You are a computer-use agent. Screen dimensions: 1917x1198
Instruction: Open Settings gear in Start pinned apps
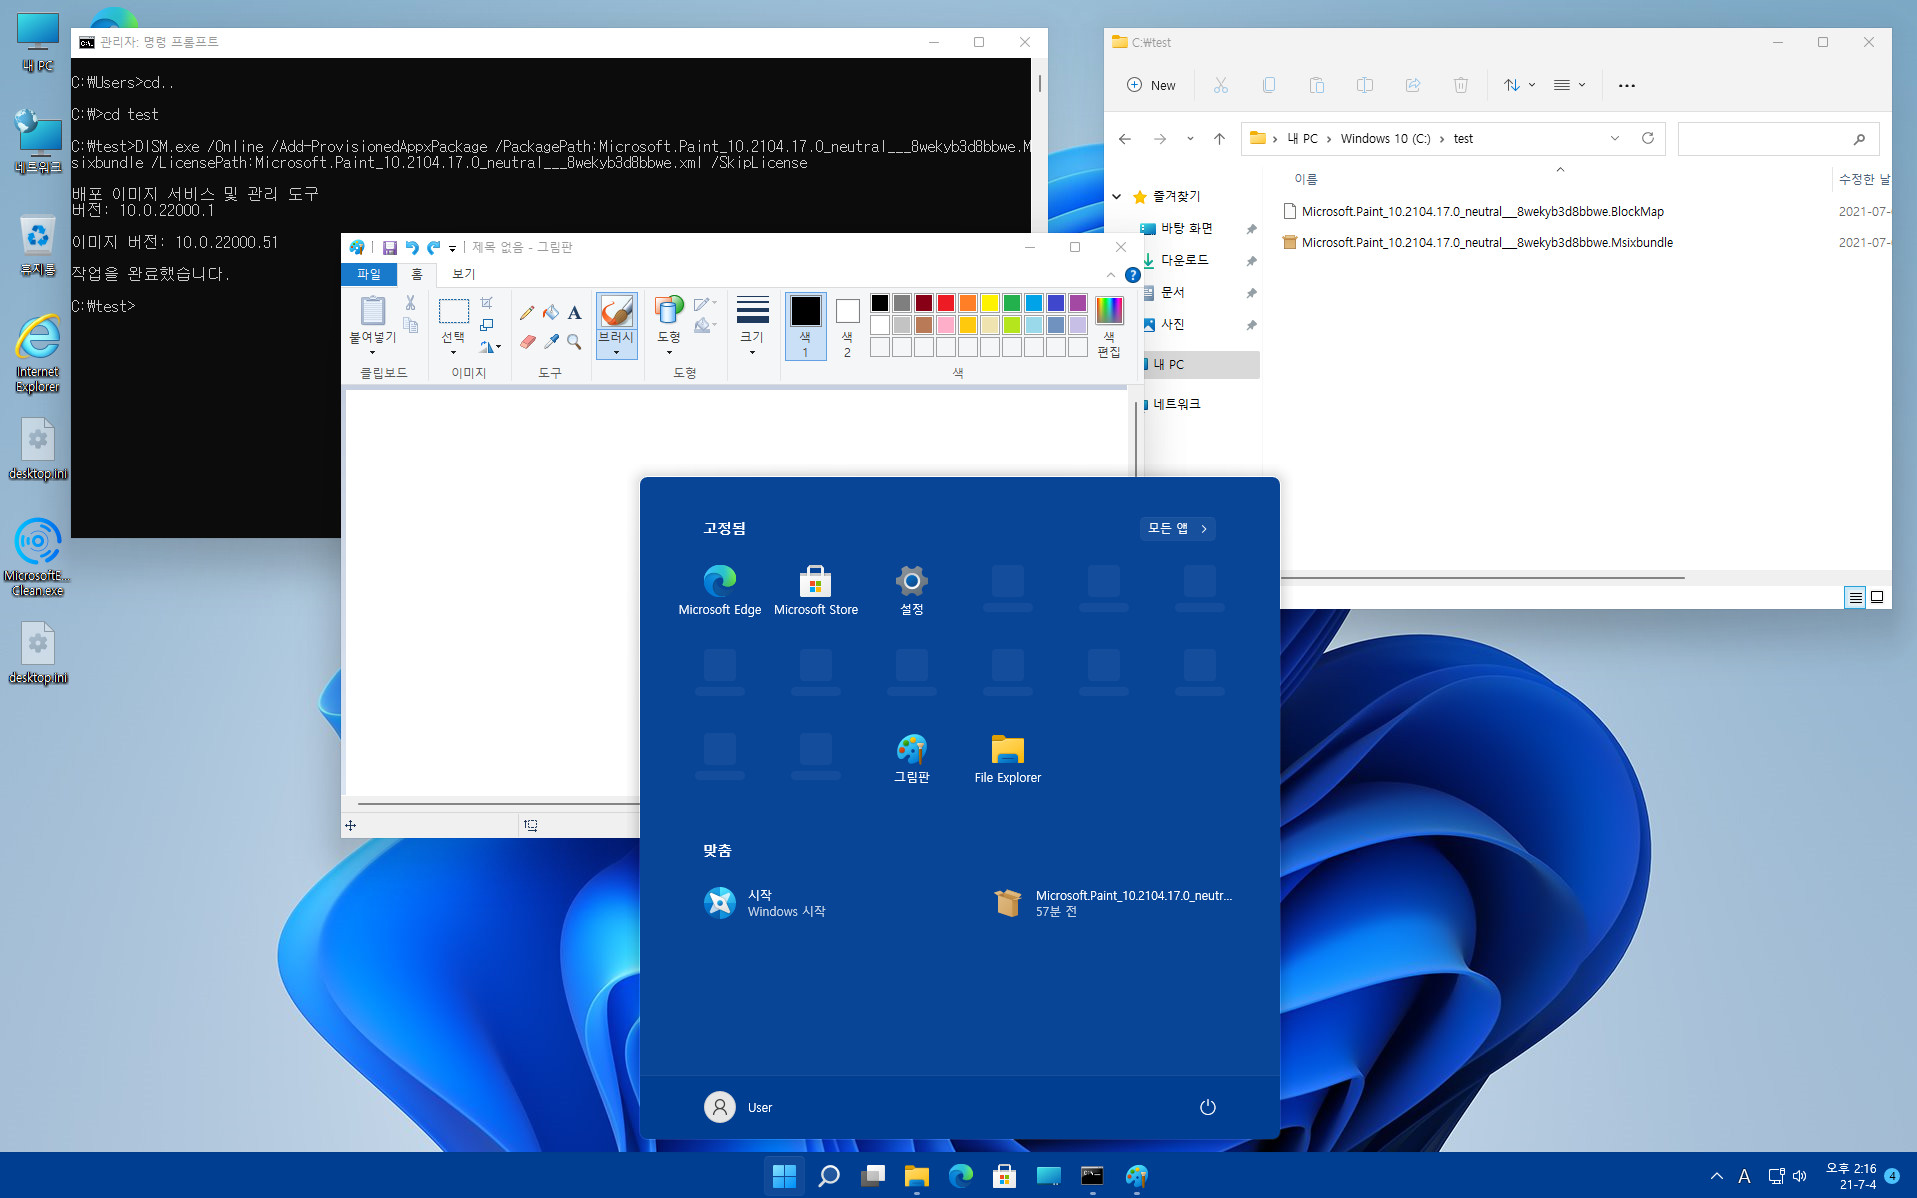(x=912, y=590)
